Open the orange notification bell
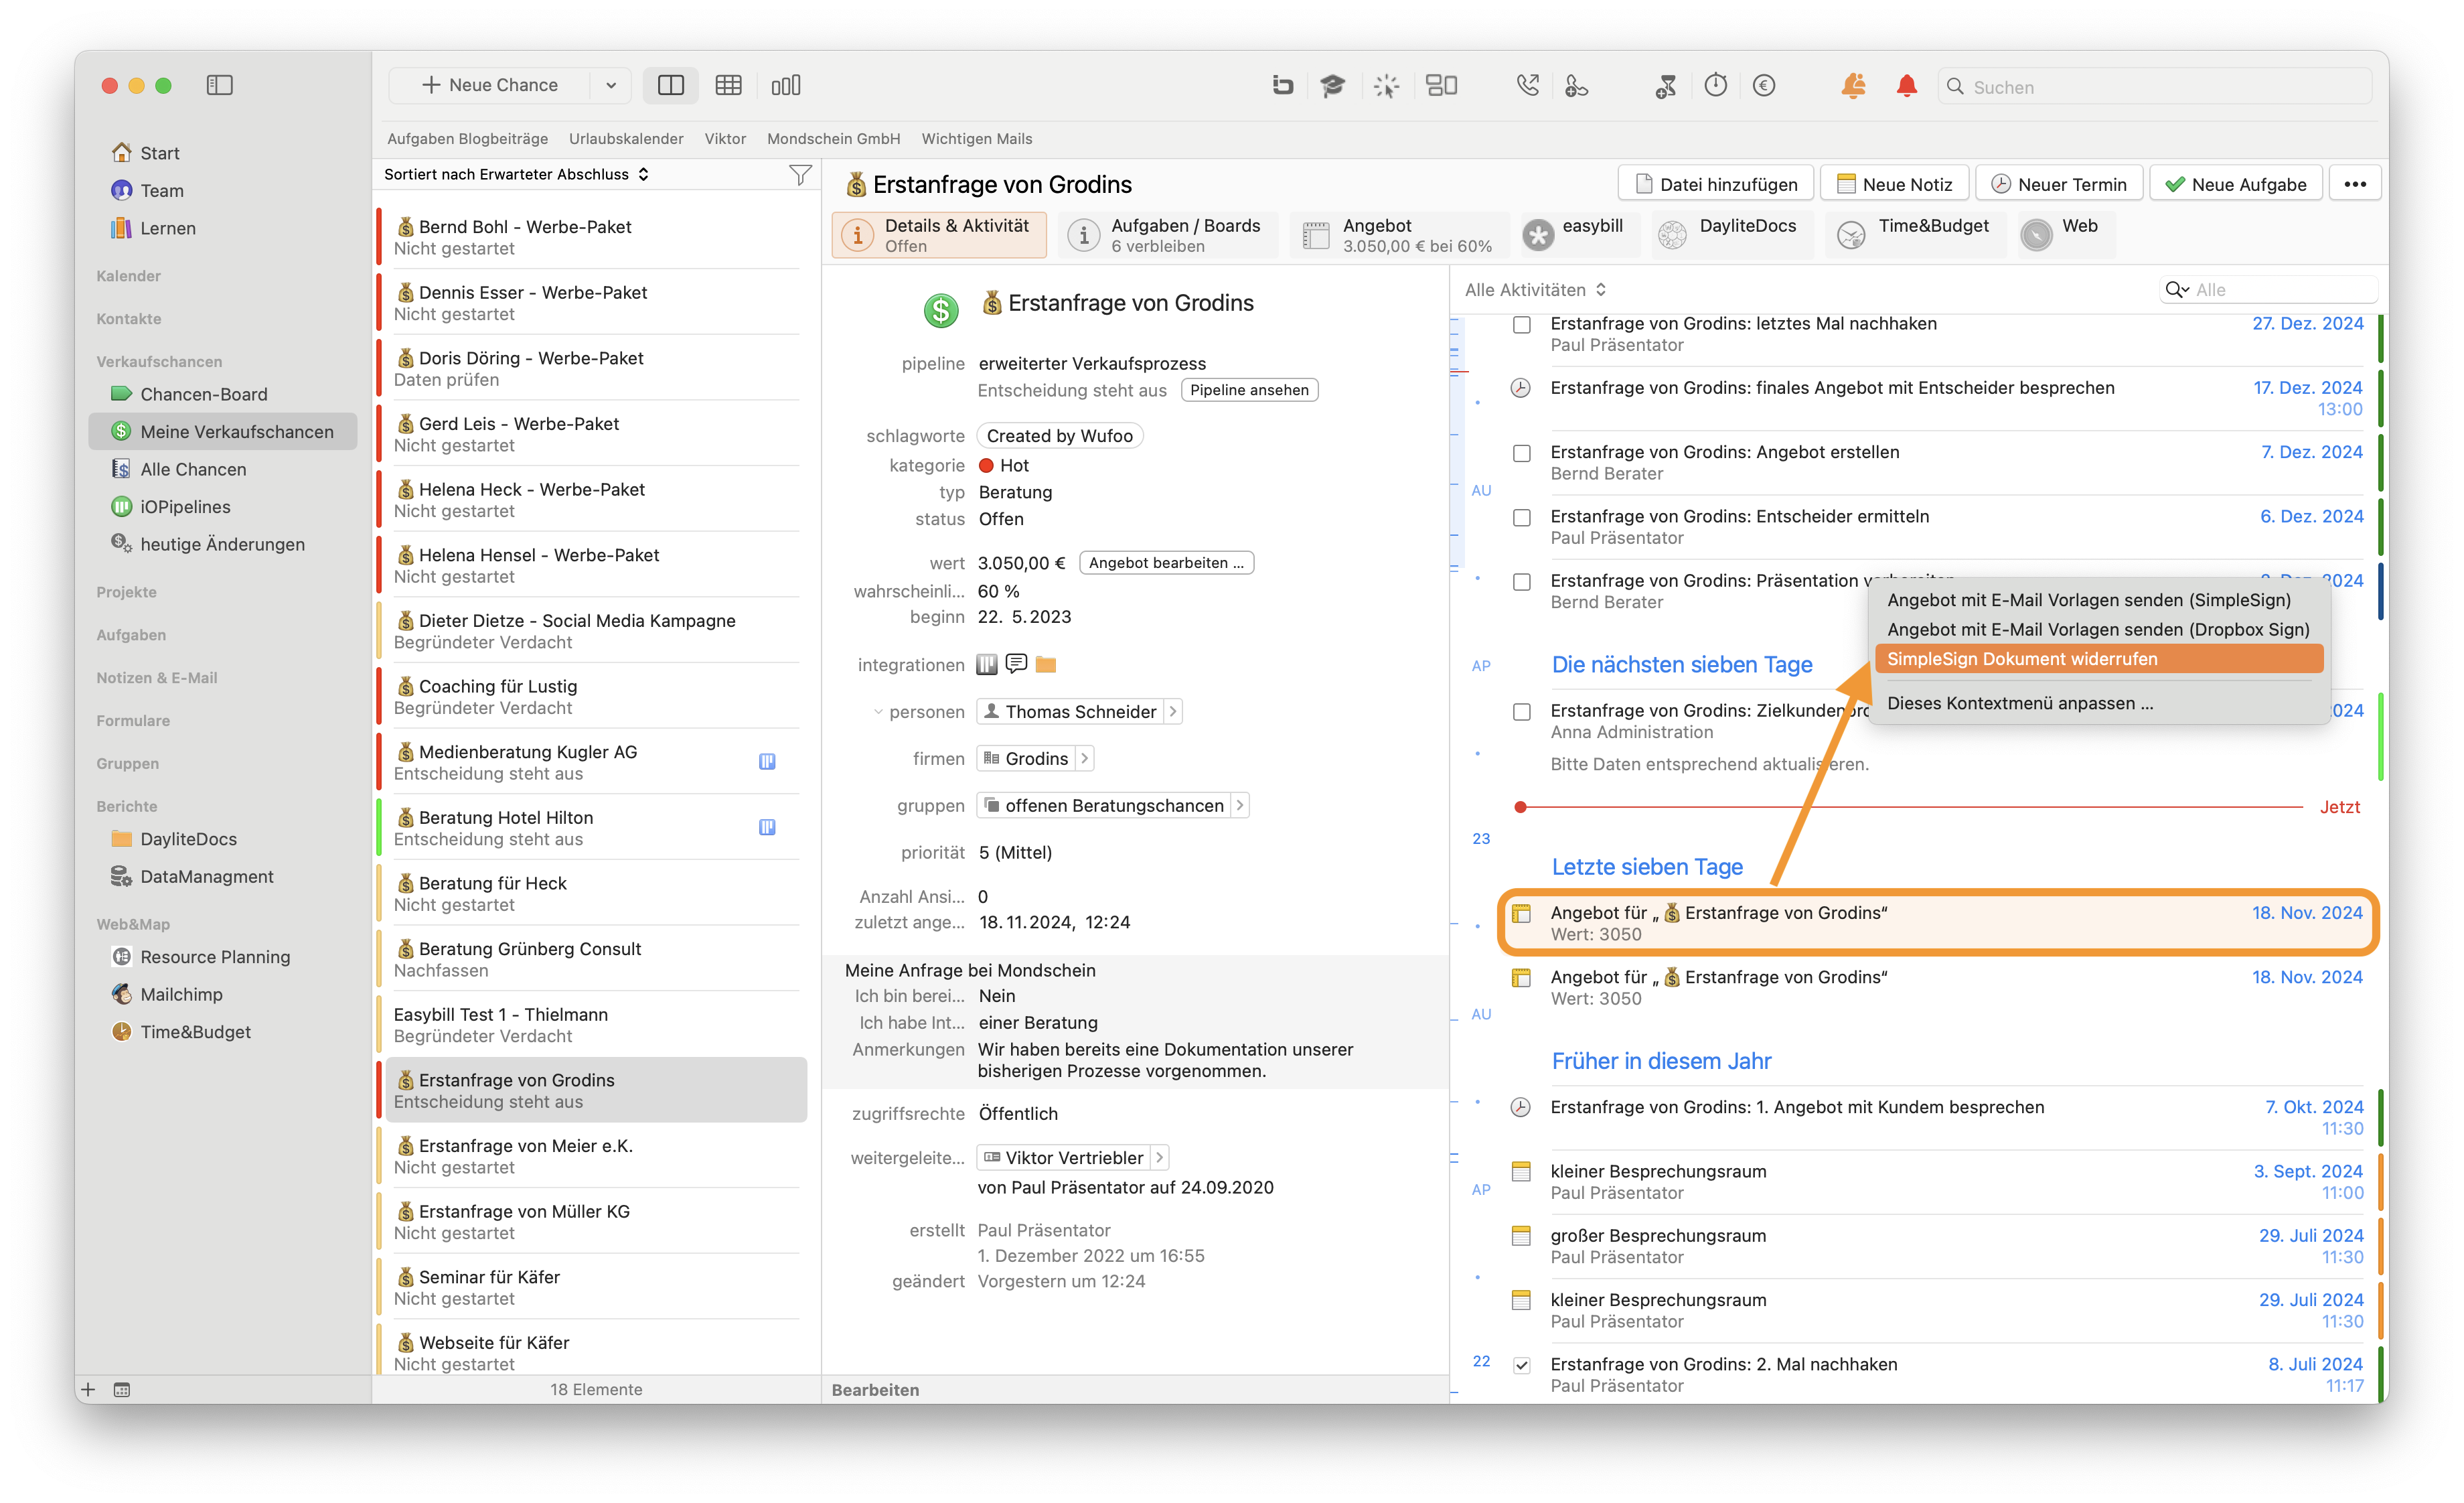2464x1503 pixels. click(x=1853, y=86)
